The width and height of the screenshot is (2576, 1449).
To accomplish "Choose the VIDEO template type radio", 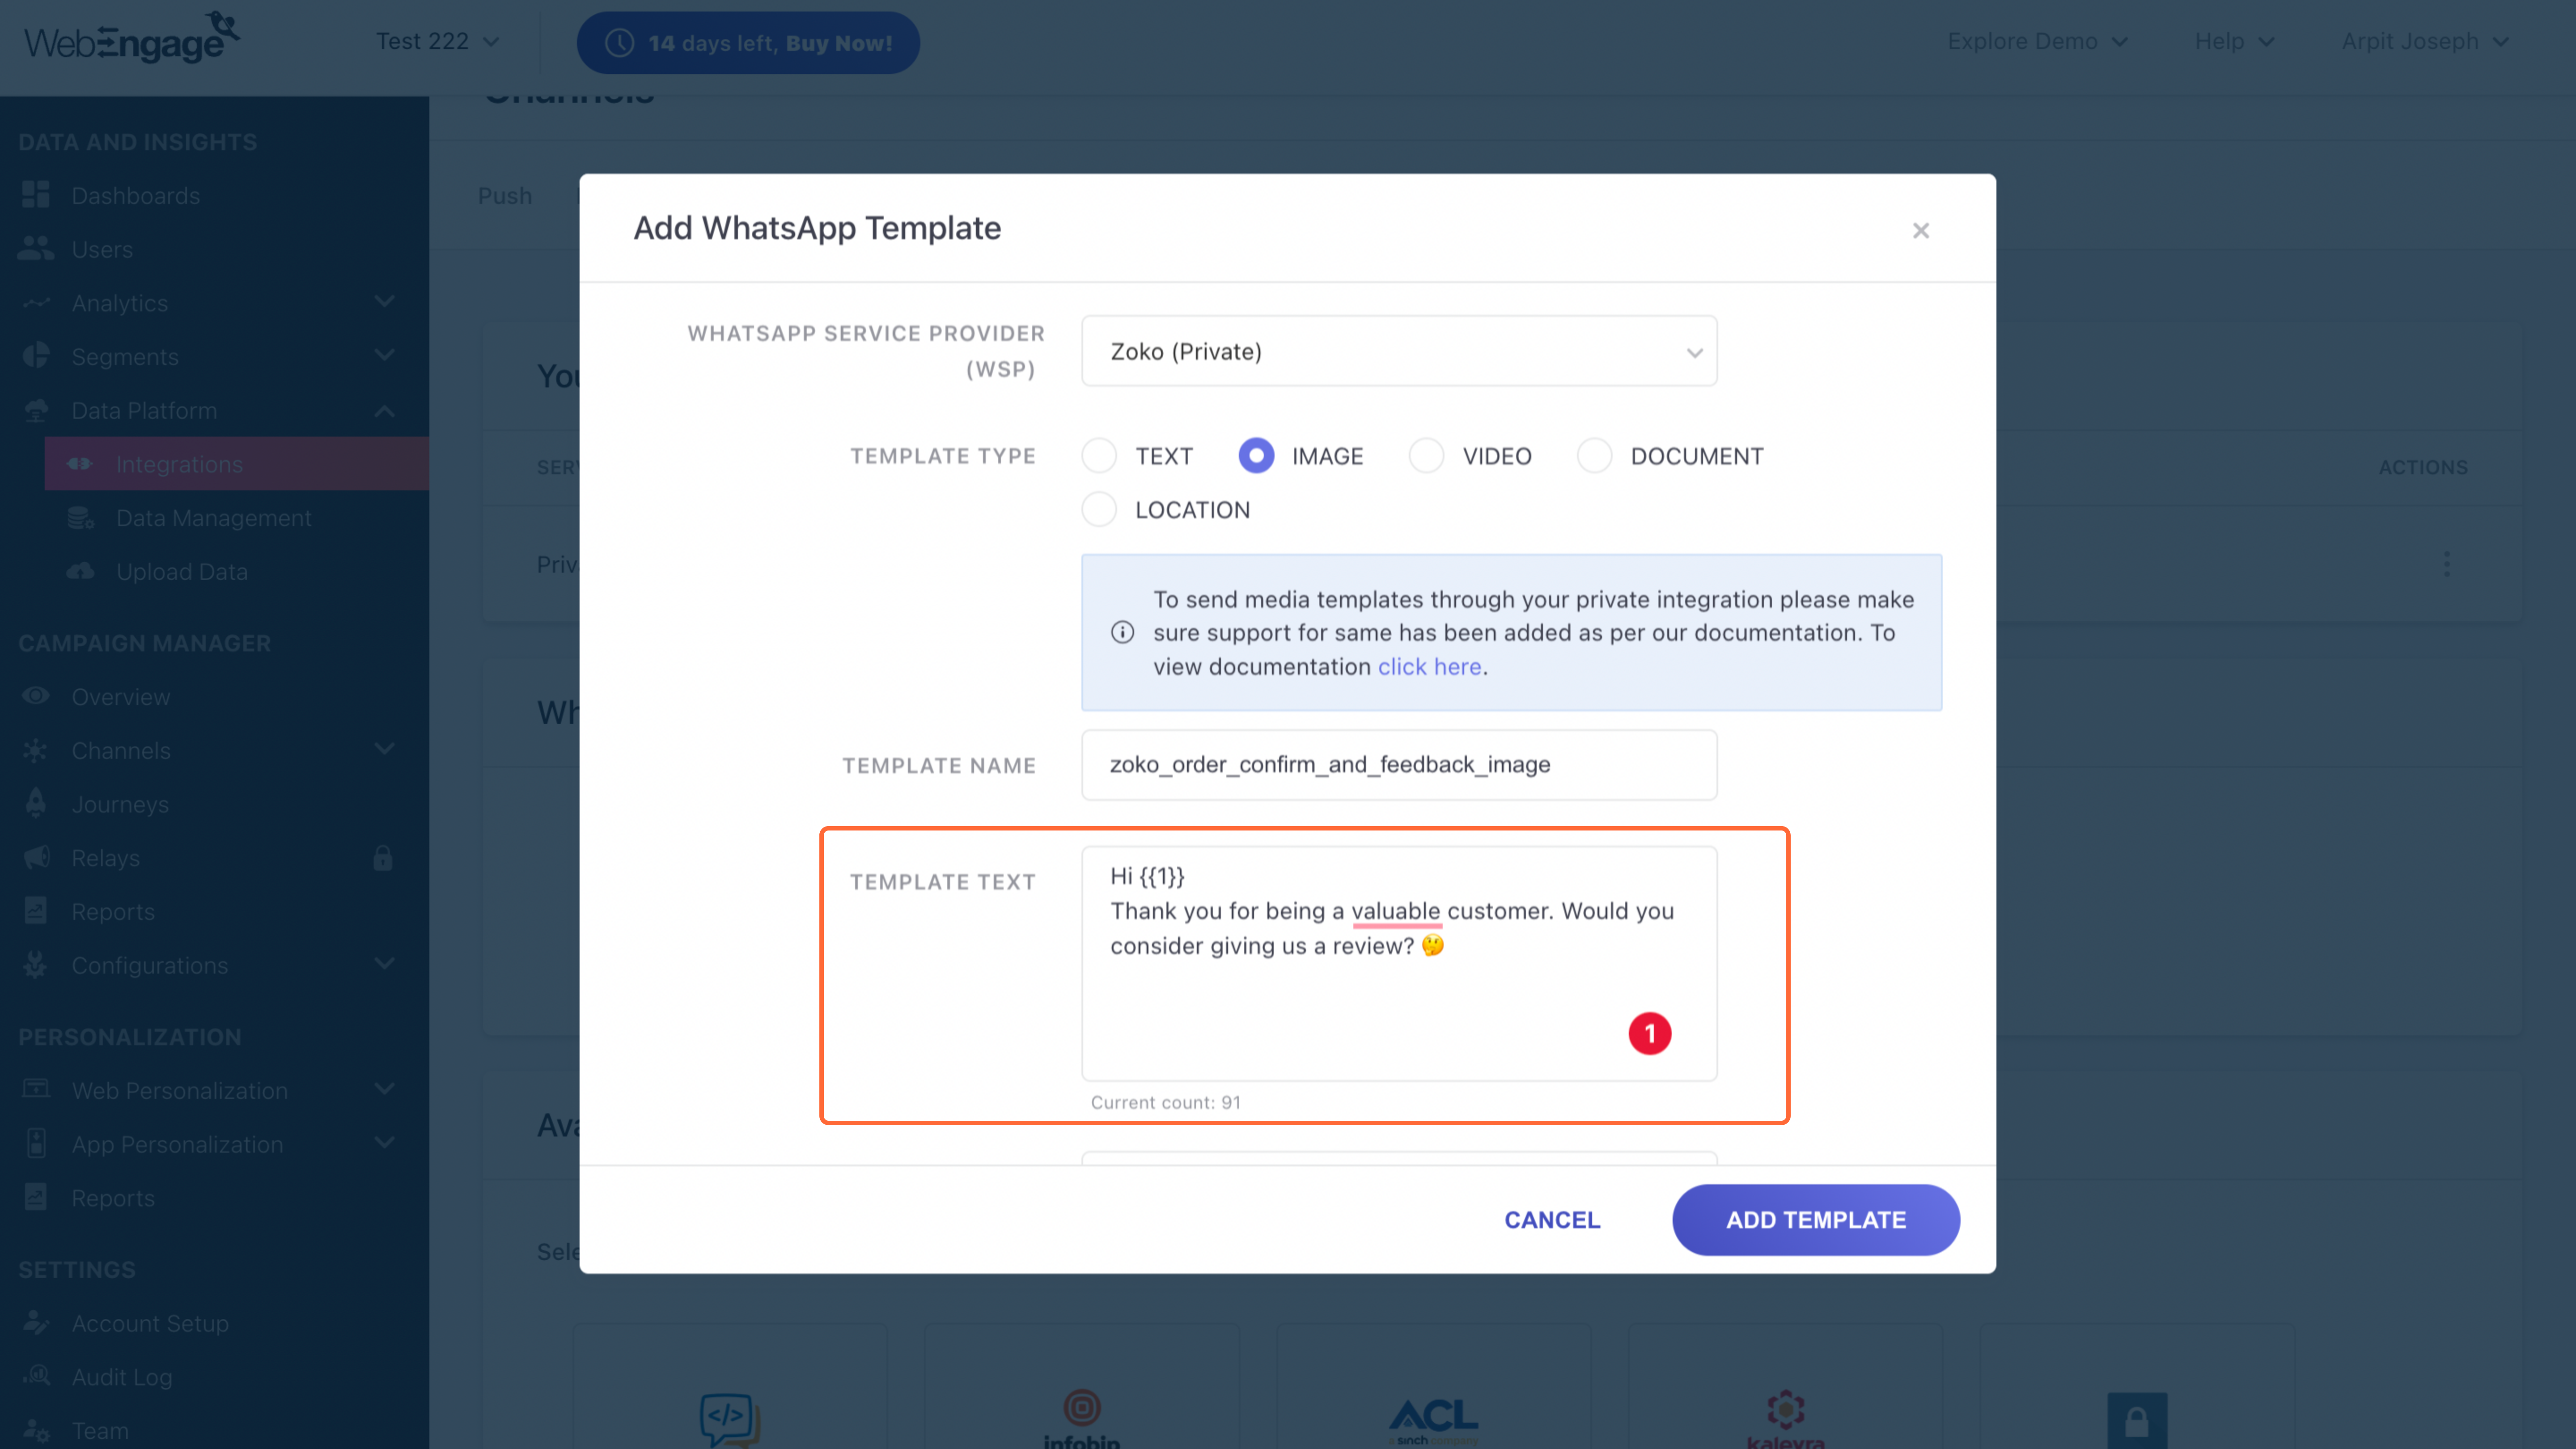I will [1426, 456].
